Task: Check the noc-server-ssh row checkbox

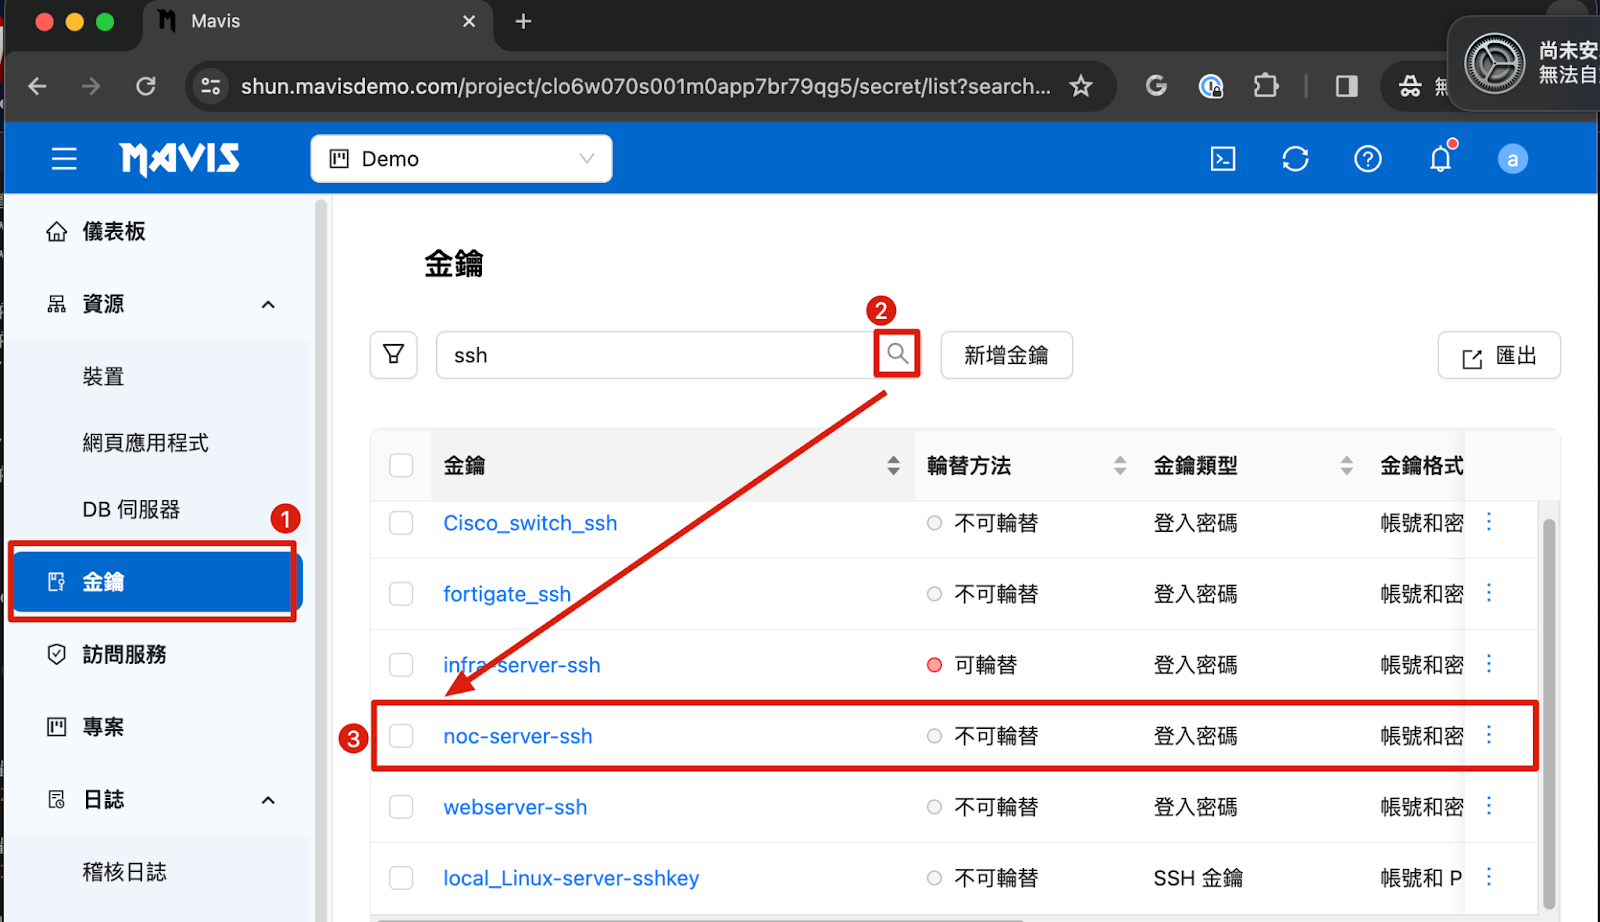Action: (x=401, y=736)
